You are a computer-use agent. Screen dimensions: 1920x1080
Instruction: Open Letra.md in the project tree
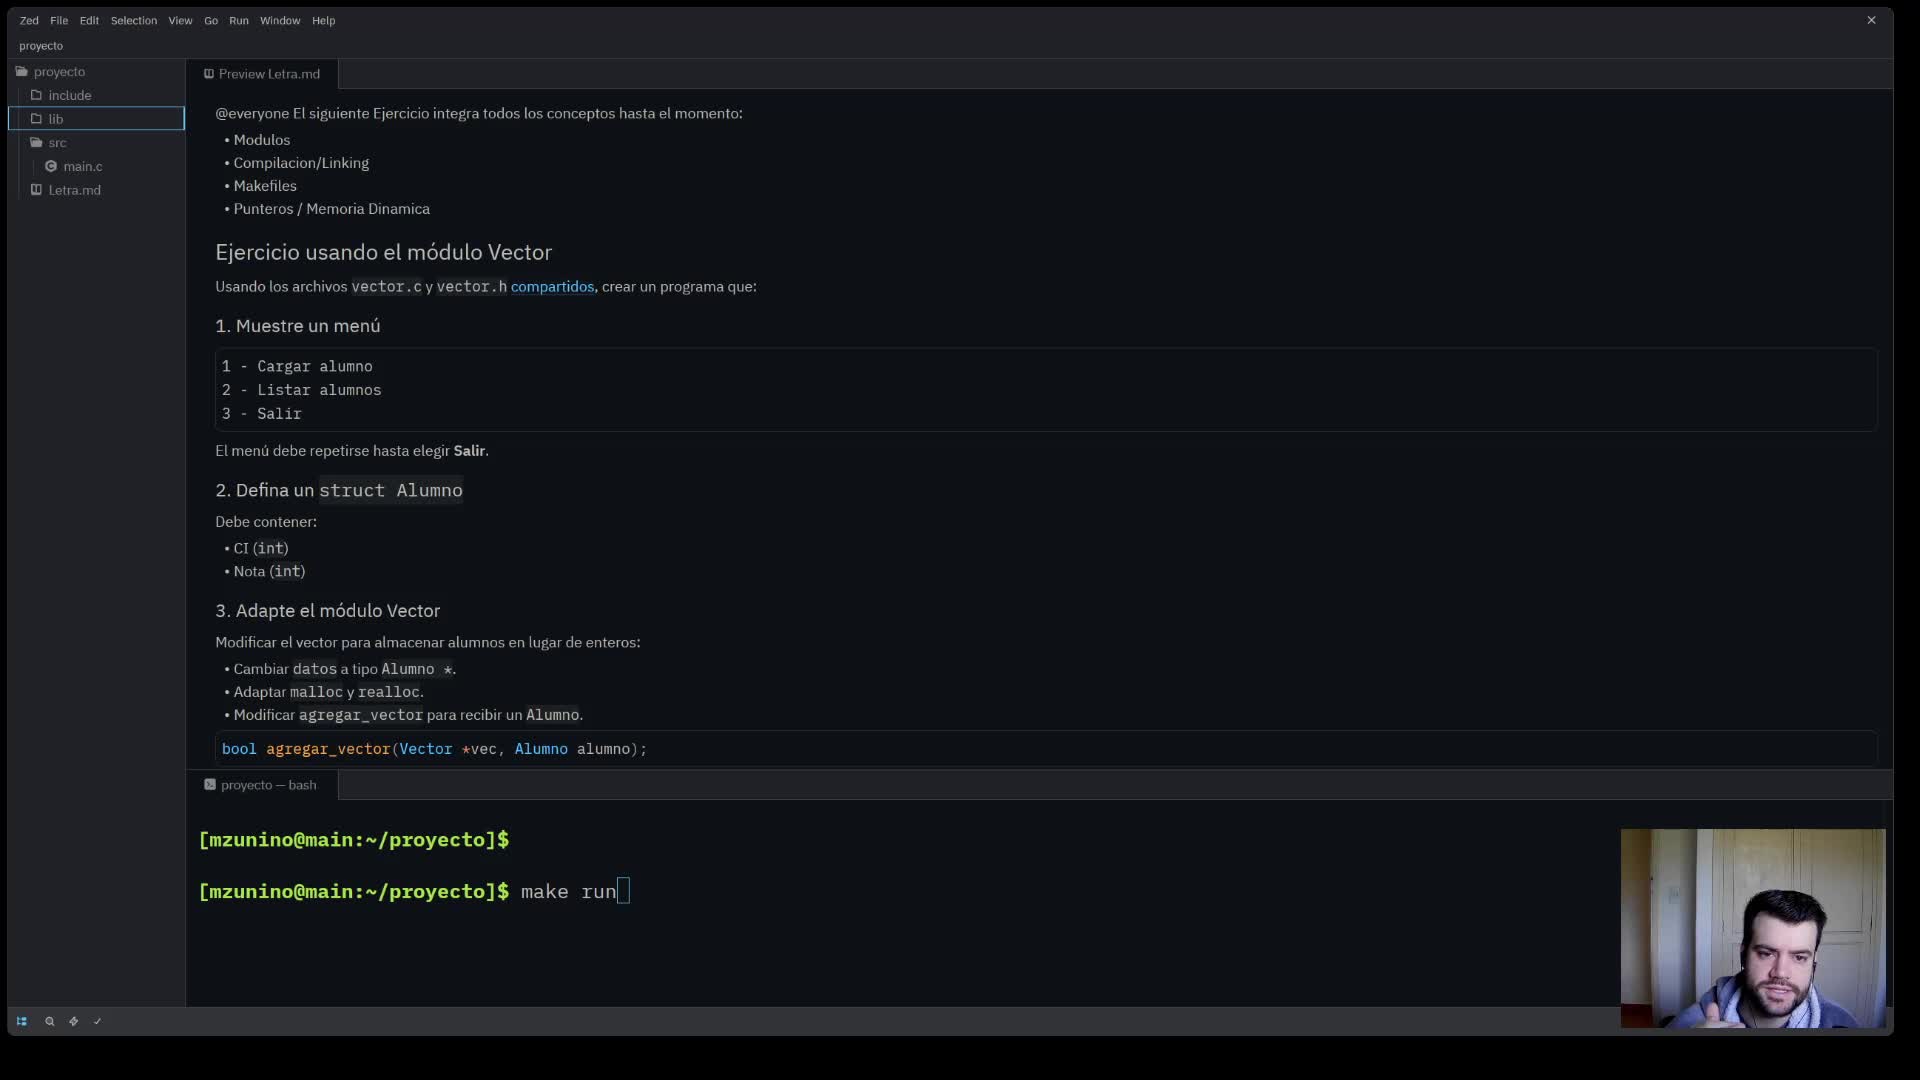(96, 190)
